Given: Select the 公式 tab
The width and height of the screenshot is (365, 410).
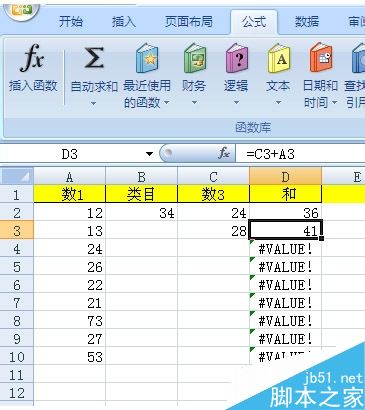Looking at the screenshot, I should 254,22.
